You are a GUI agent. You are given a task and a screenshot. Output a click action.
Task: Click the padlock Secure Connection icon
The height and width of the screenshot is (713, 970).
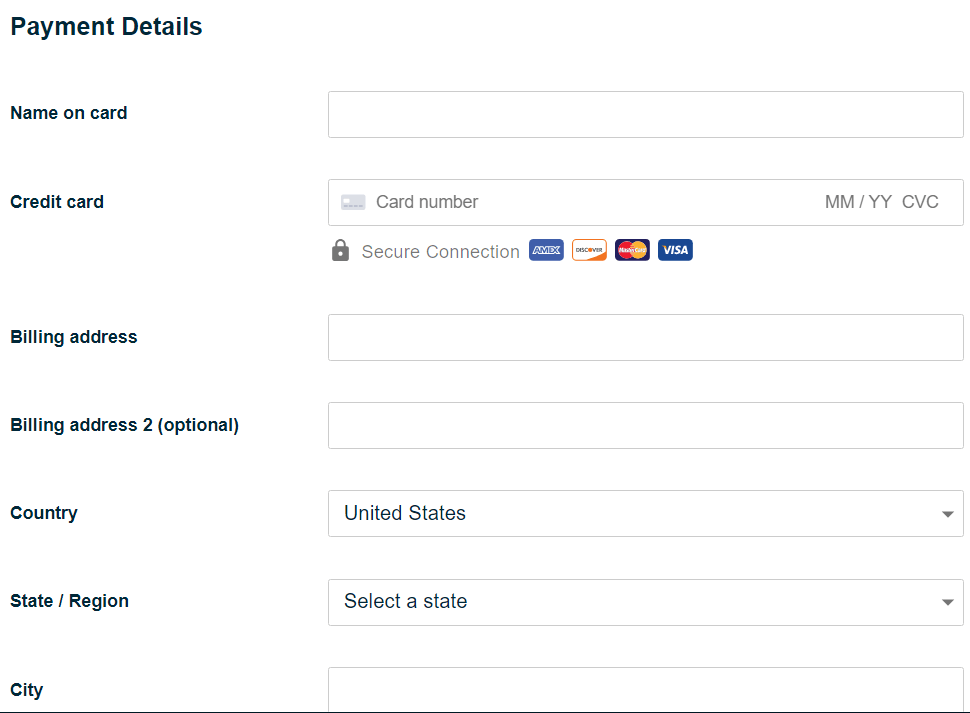340,250
